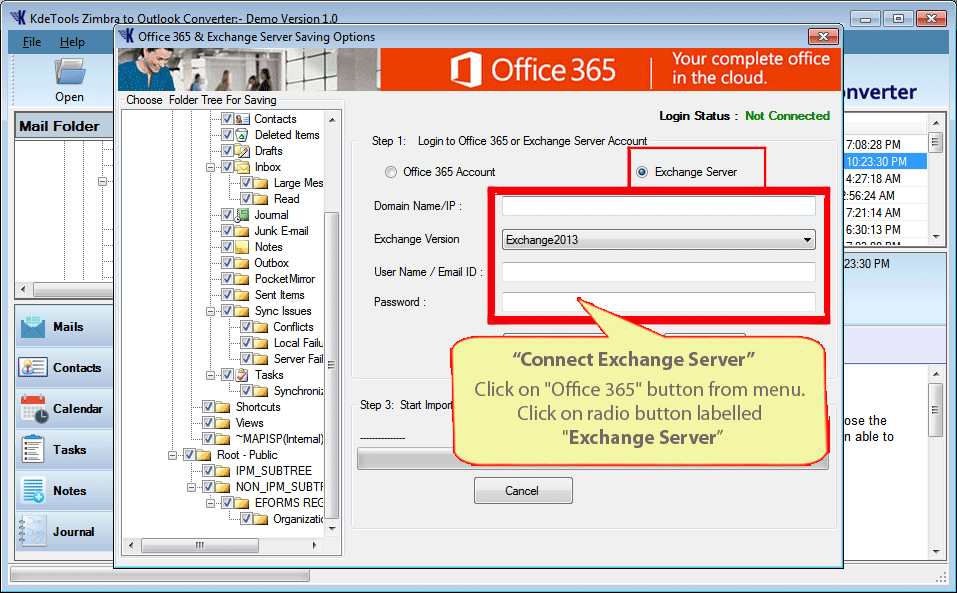
Task: Click the Password field
Action: point(658,302)
